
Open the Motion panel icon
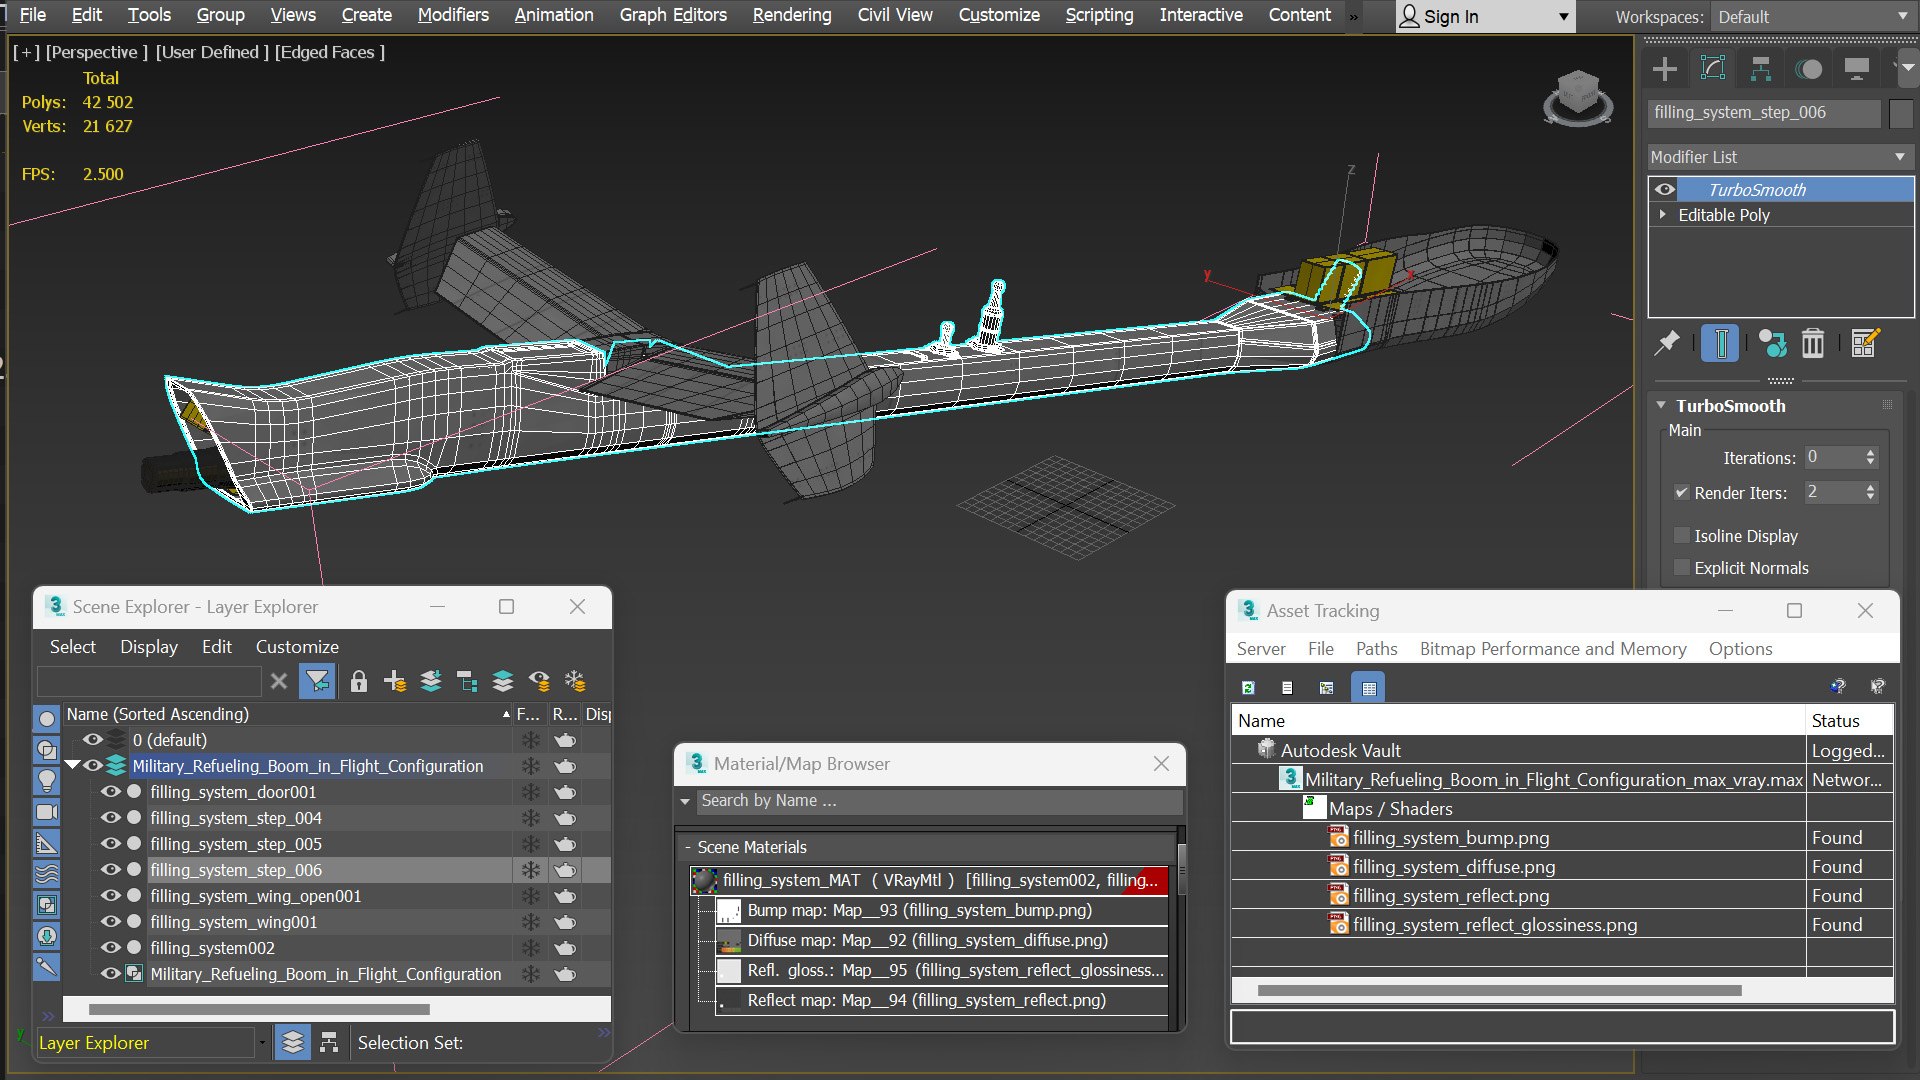coord(1809,69)
